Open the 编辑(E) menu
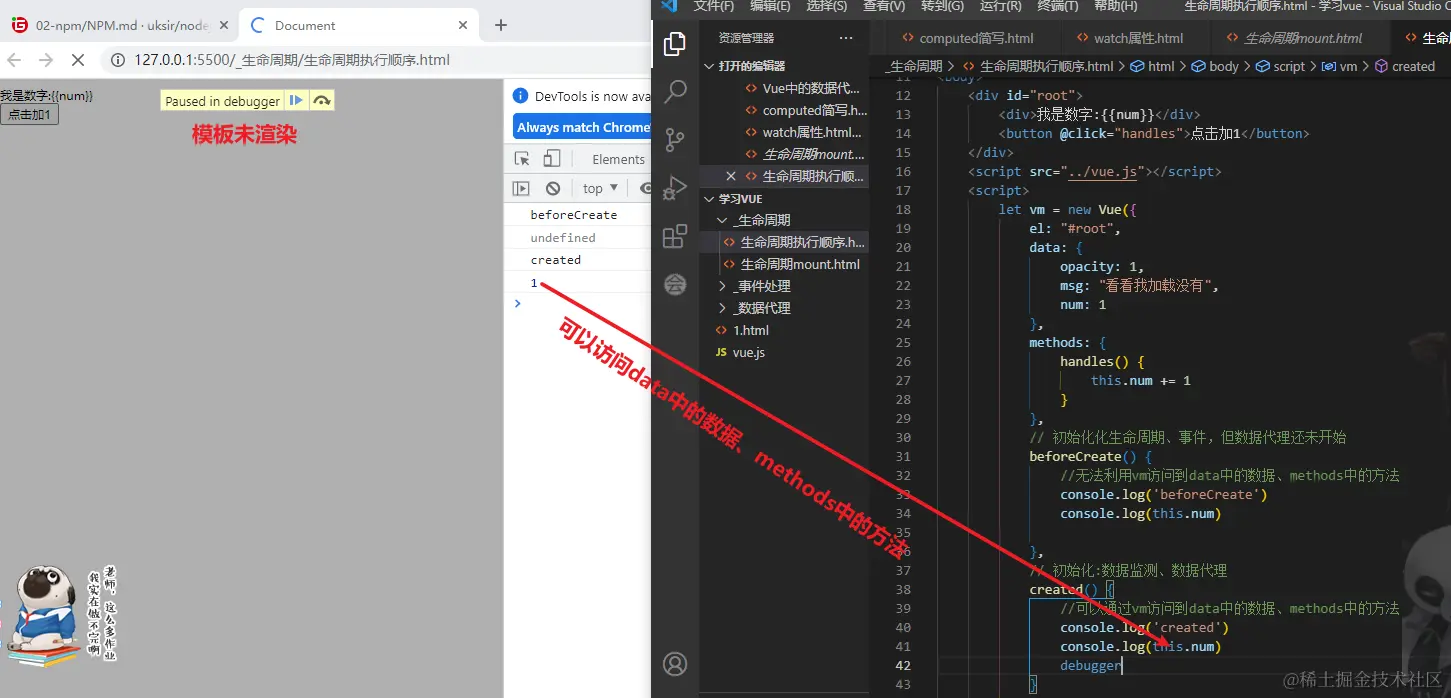The image size is (1451, 698). click(770, 6)
